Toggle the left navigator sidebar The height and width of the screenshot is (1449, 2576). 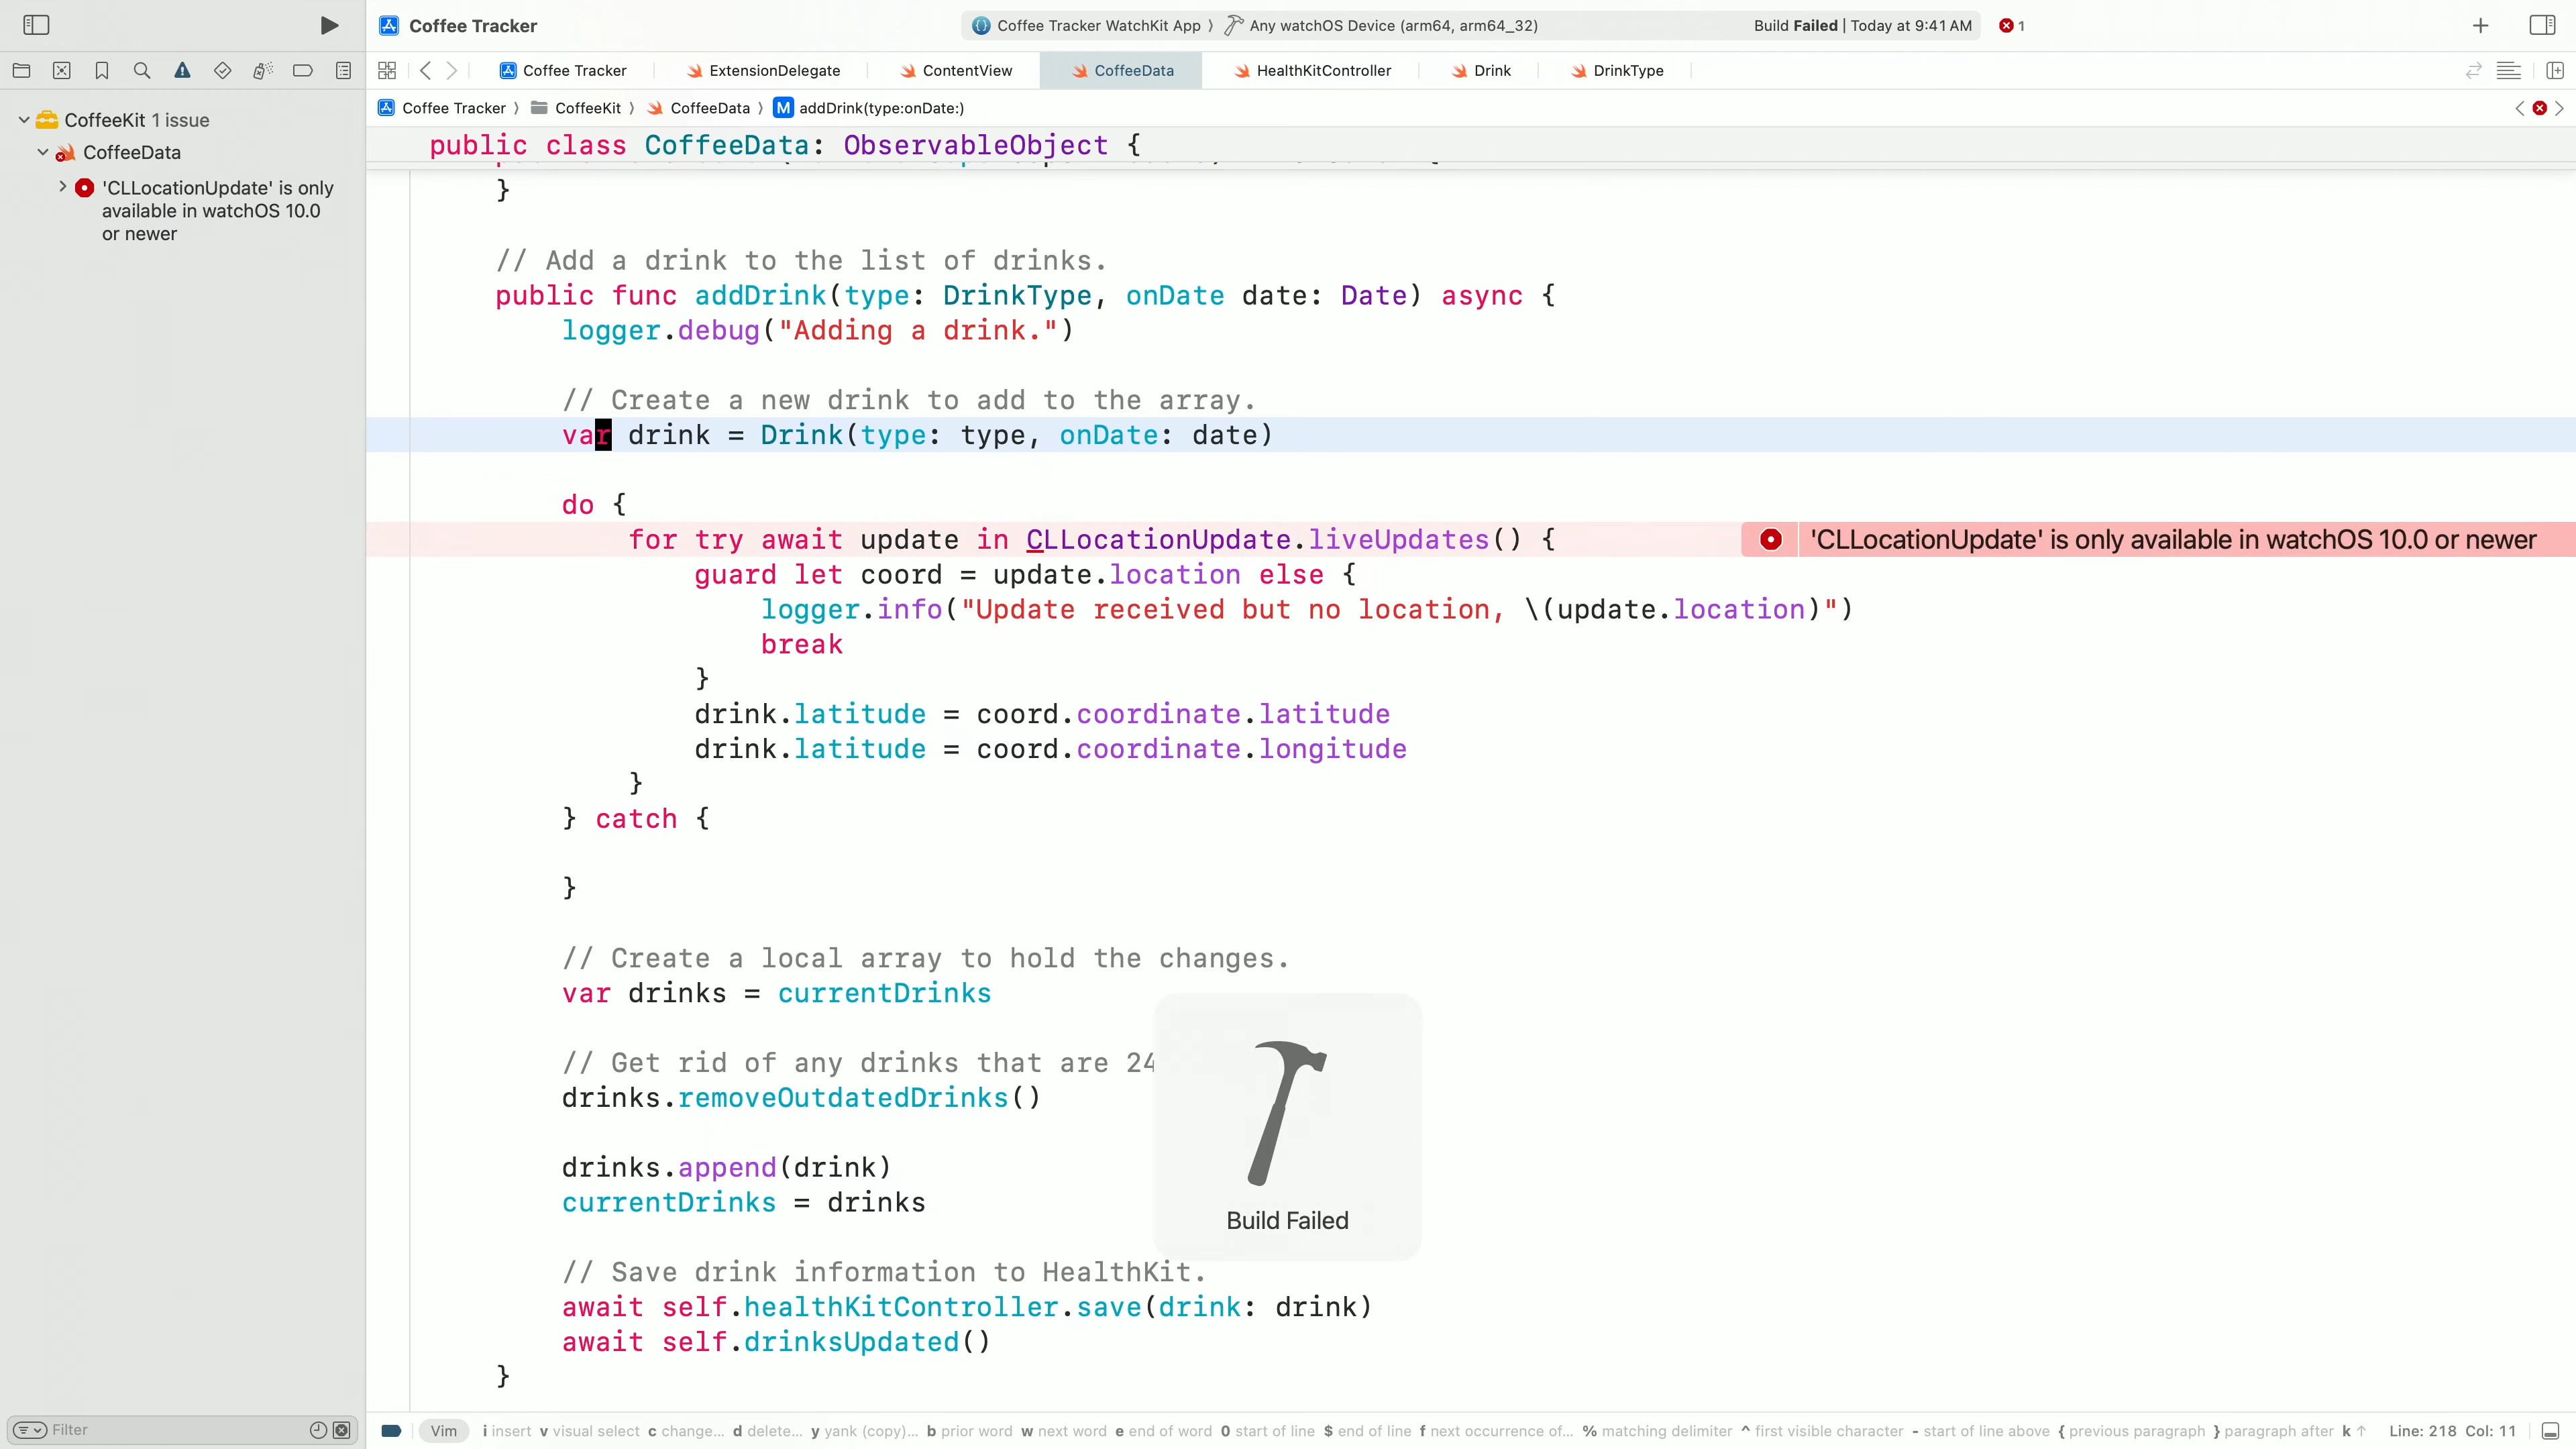tap(36, 26)
